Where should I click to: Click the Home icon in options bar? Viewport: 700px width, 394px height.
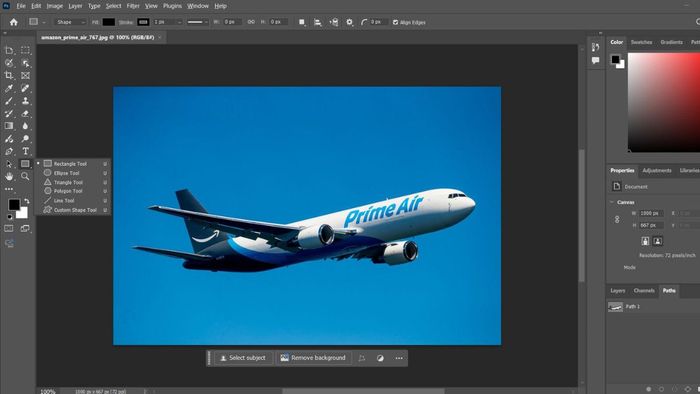(14, 22)
